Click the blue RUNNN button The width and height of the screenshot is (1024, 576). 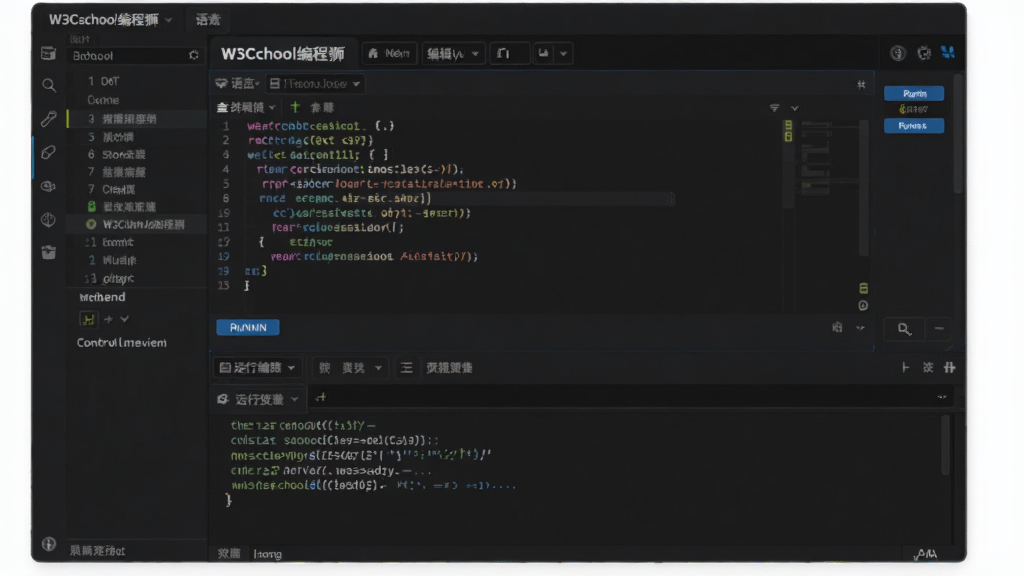click(x=248, y=327)
